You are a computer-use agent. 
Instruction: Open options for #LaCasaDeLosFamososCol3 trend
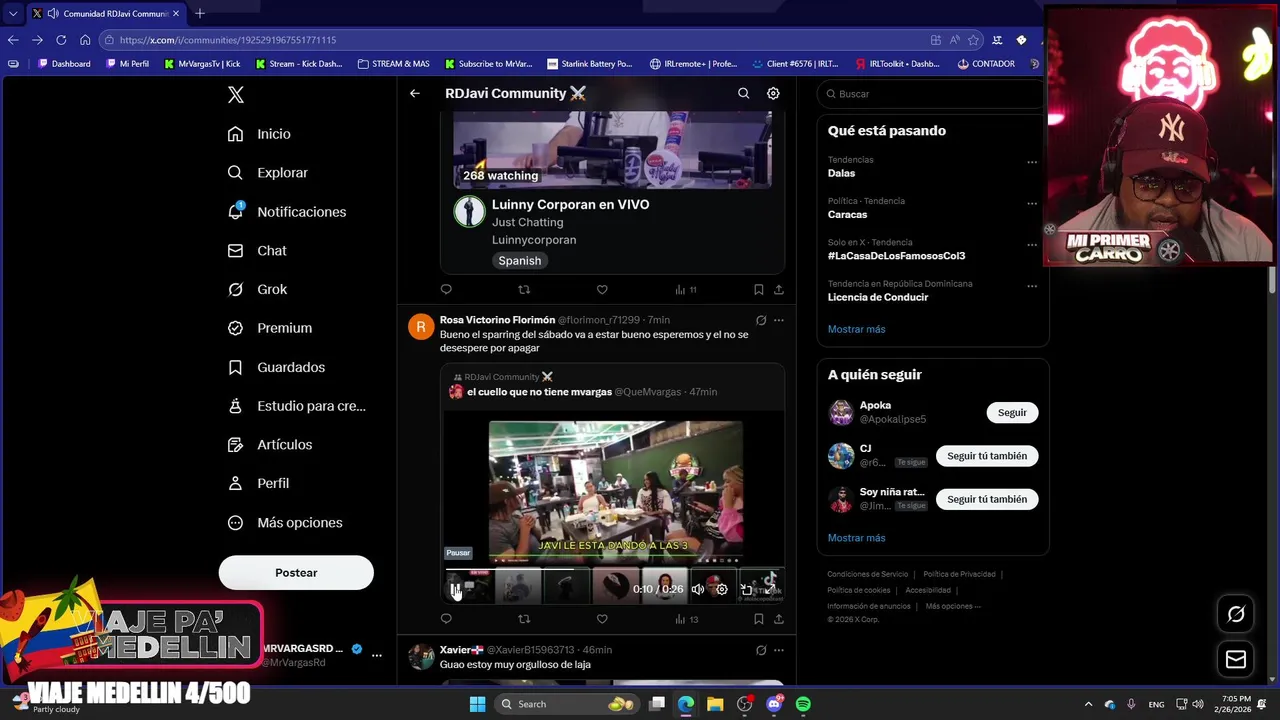1032,244
